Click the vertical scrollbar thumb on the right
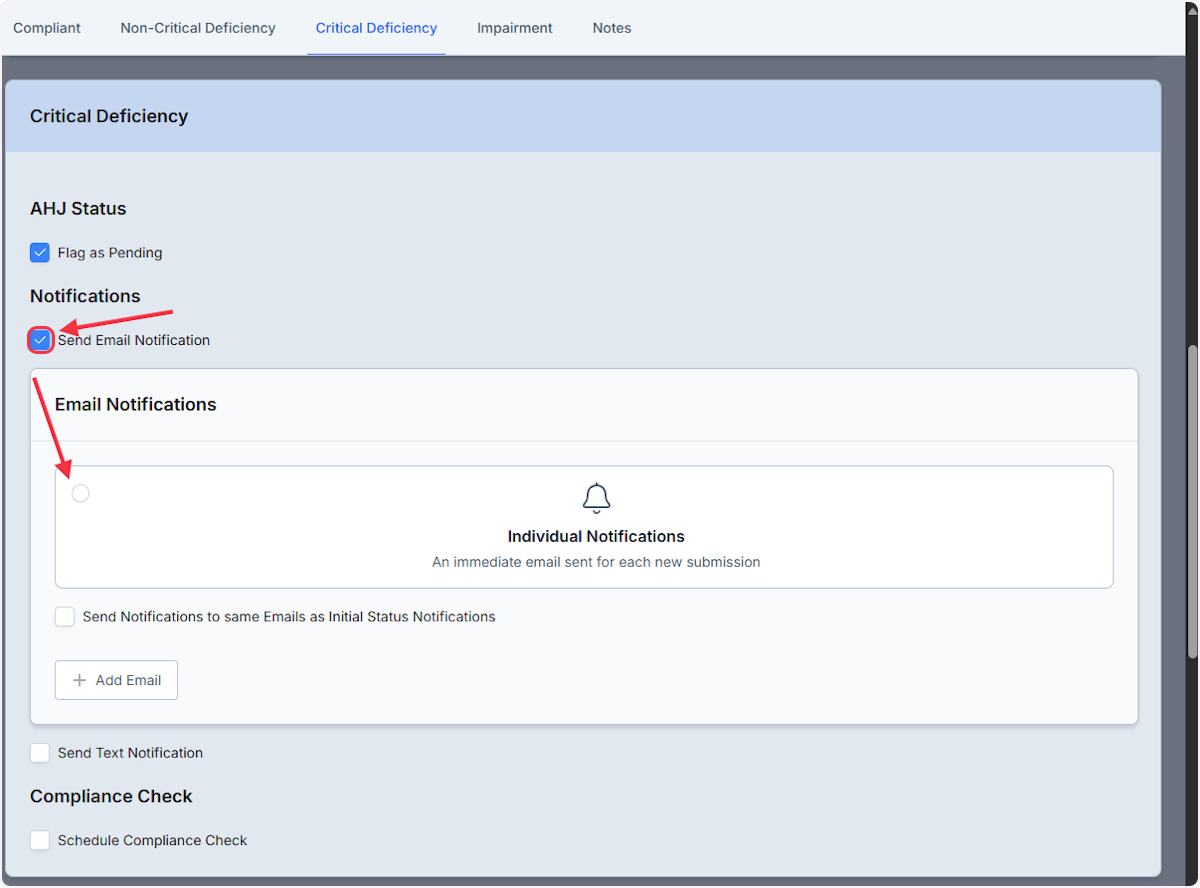 (x=1192, y=501)
